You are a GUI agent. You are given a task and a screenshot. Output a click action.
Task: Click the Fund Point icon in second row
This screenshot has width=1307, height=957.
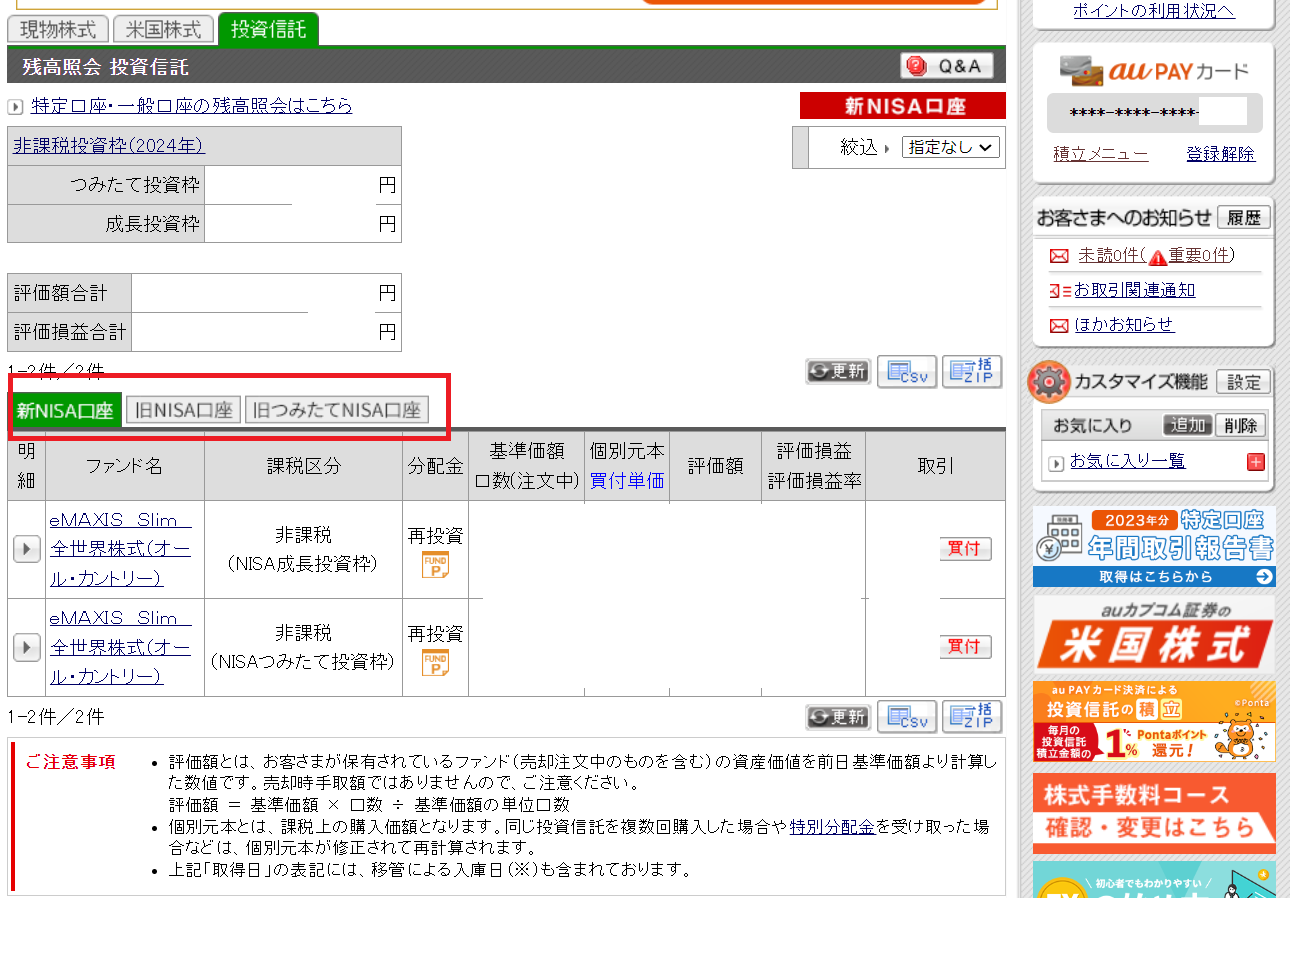pyautogui.click(x=435, y=663)
